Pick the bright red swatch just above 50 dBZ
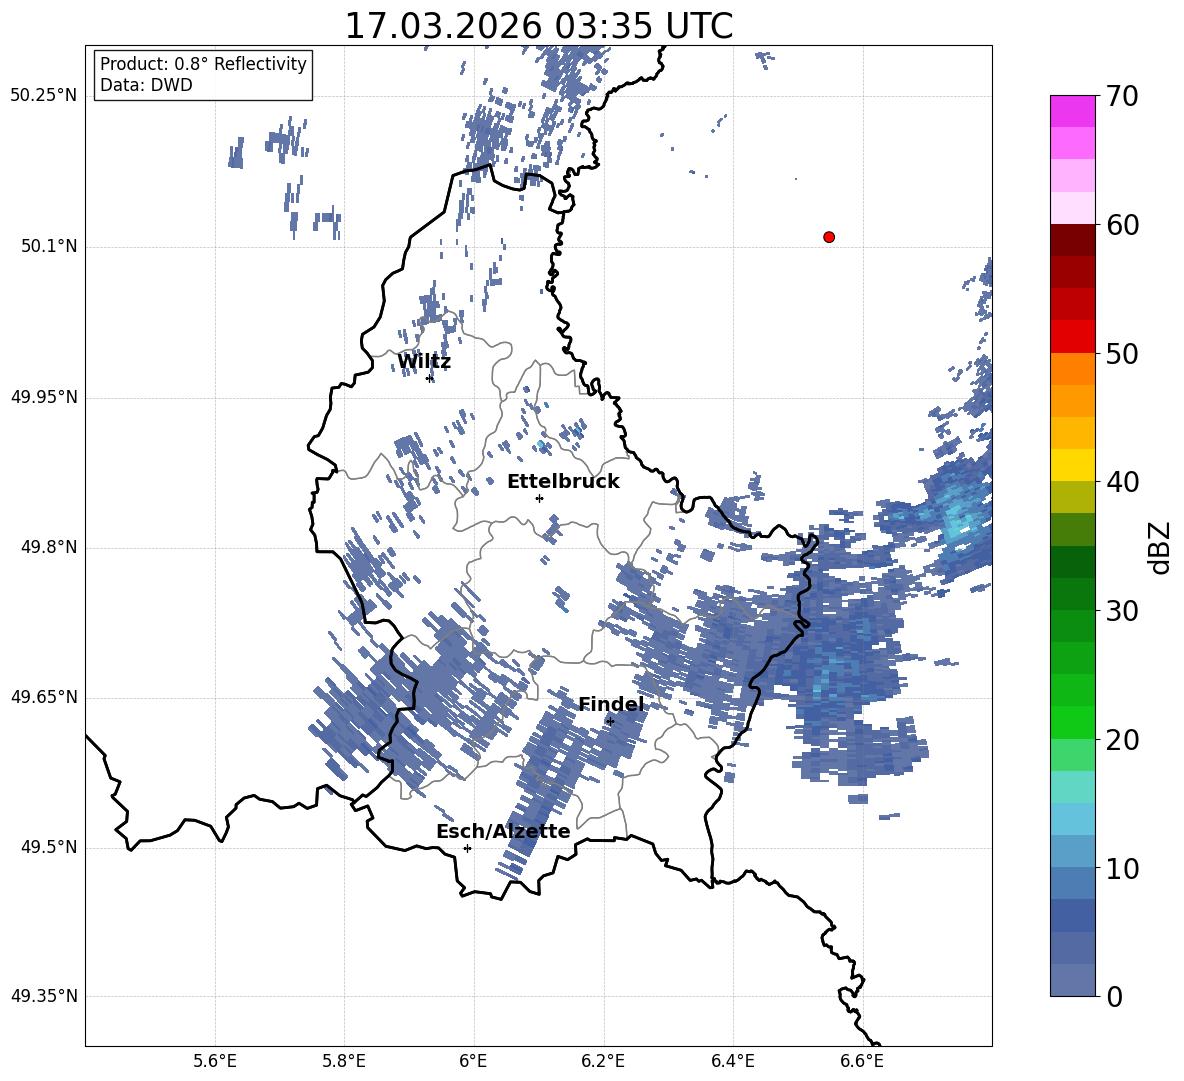Viewport: 1184px width, 1081px height. 1073,337
